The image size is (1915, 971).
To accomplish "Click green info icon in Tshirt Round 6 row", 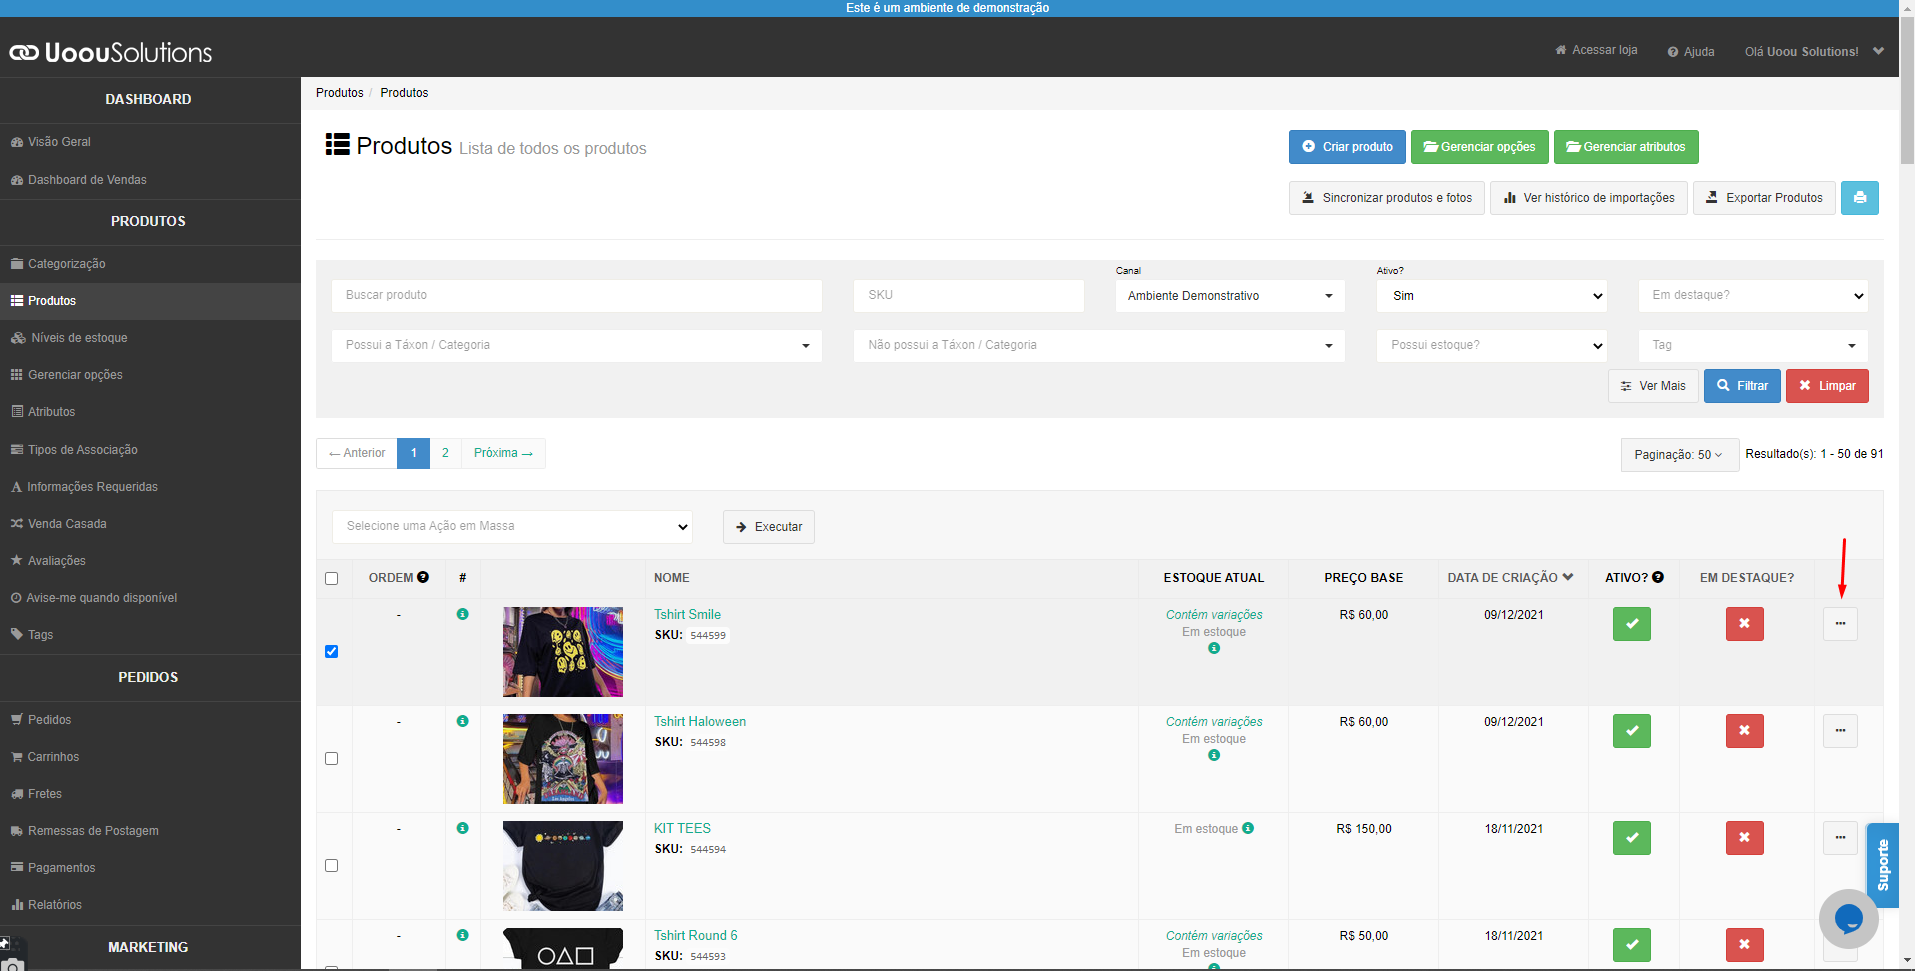I will point(462,935).
